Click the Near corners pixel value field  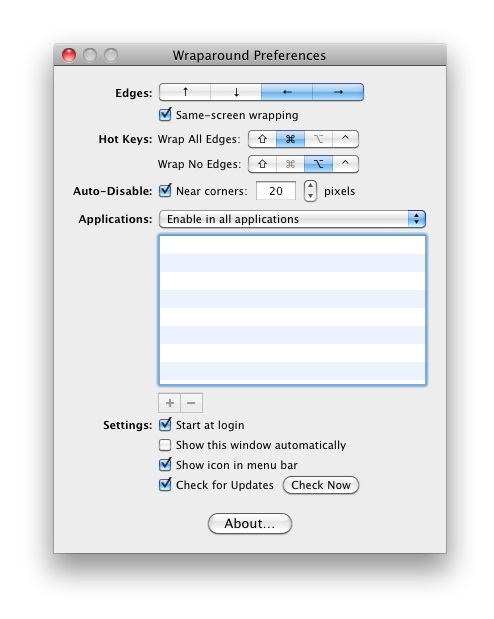(x=276, y=191)
